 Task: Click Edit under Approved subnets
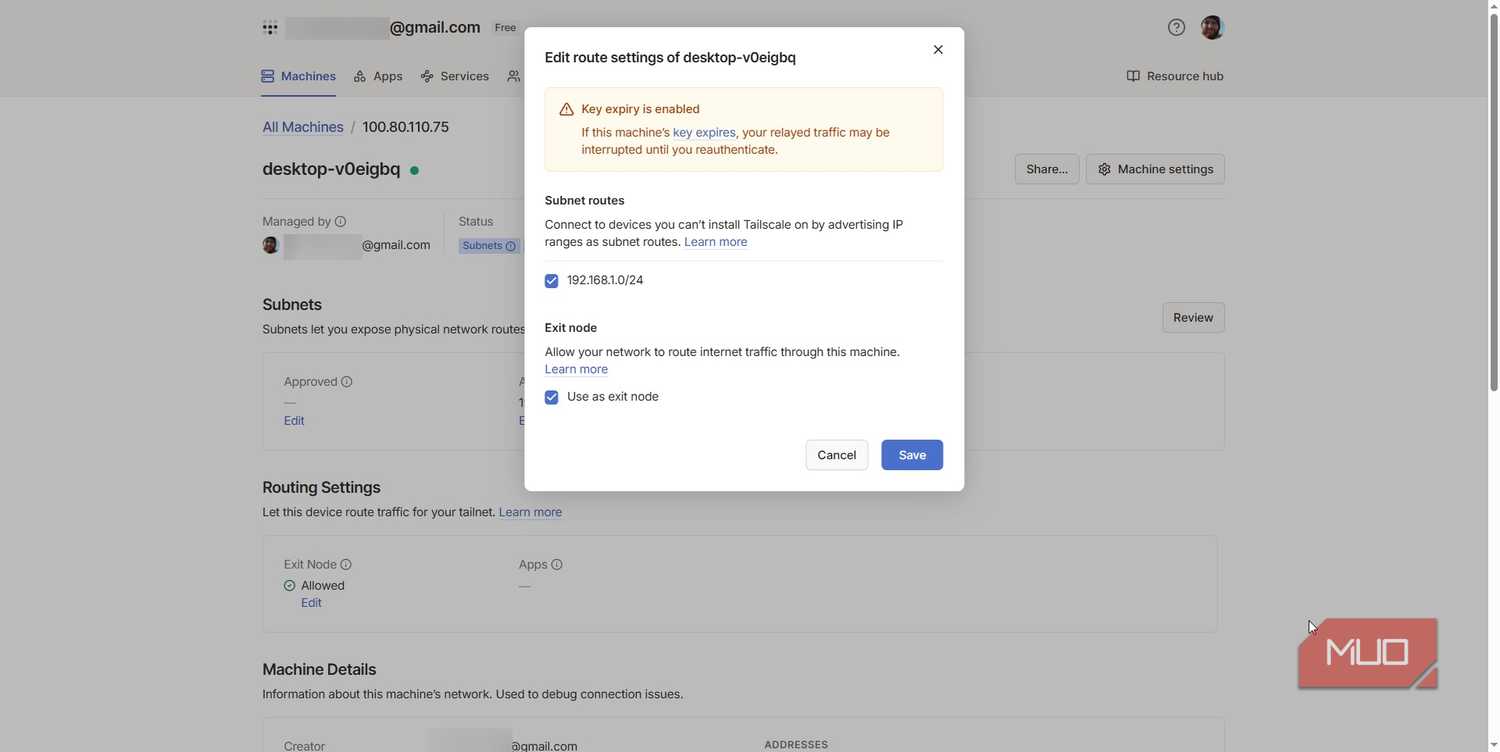pos(294,421)
